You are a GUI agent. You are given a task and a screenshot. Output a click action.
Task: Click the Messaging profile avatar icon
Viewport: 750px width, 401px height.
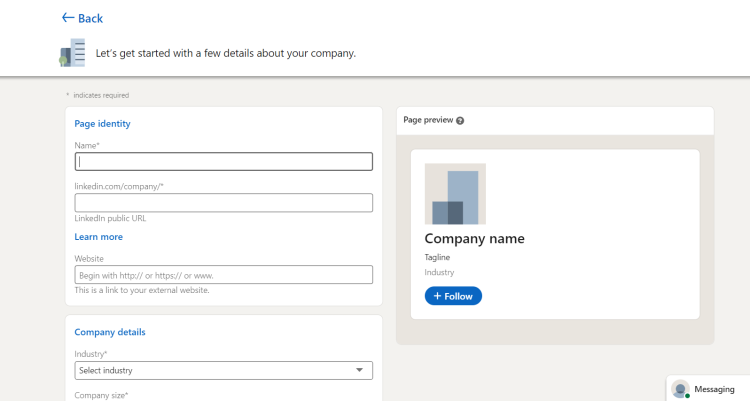point(681,389)
